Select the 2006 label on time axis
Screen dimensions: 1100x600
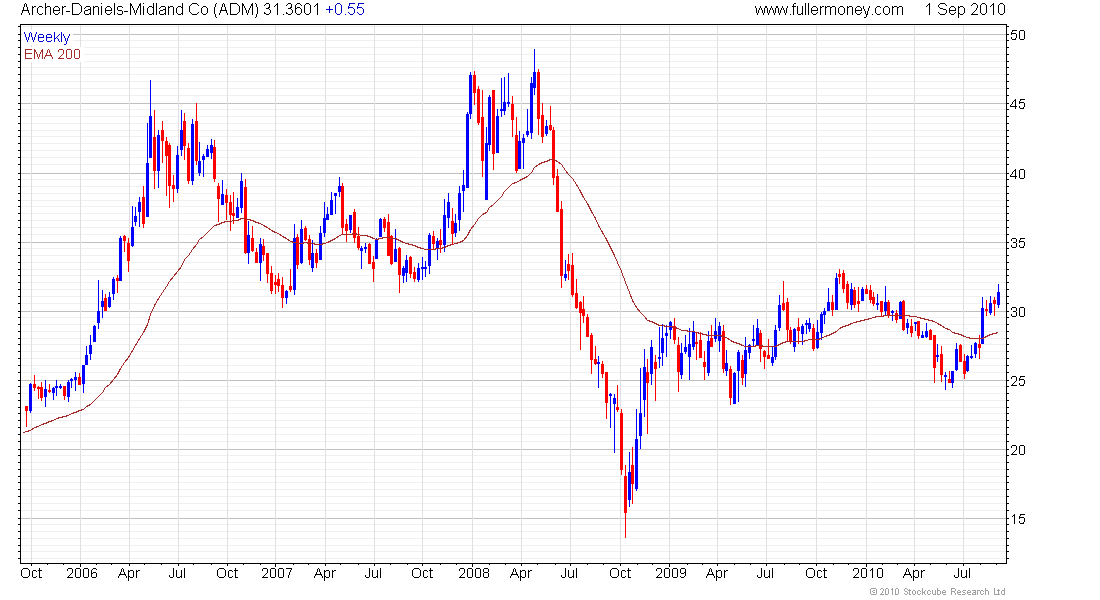point(82,573)
